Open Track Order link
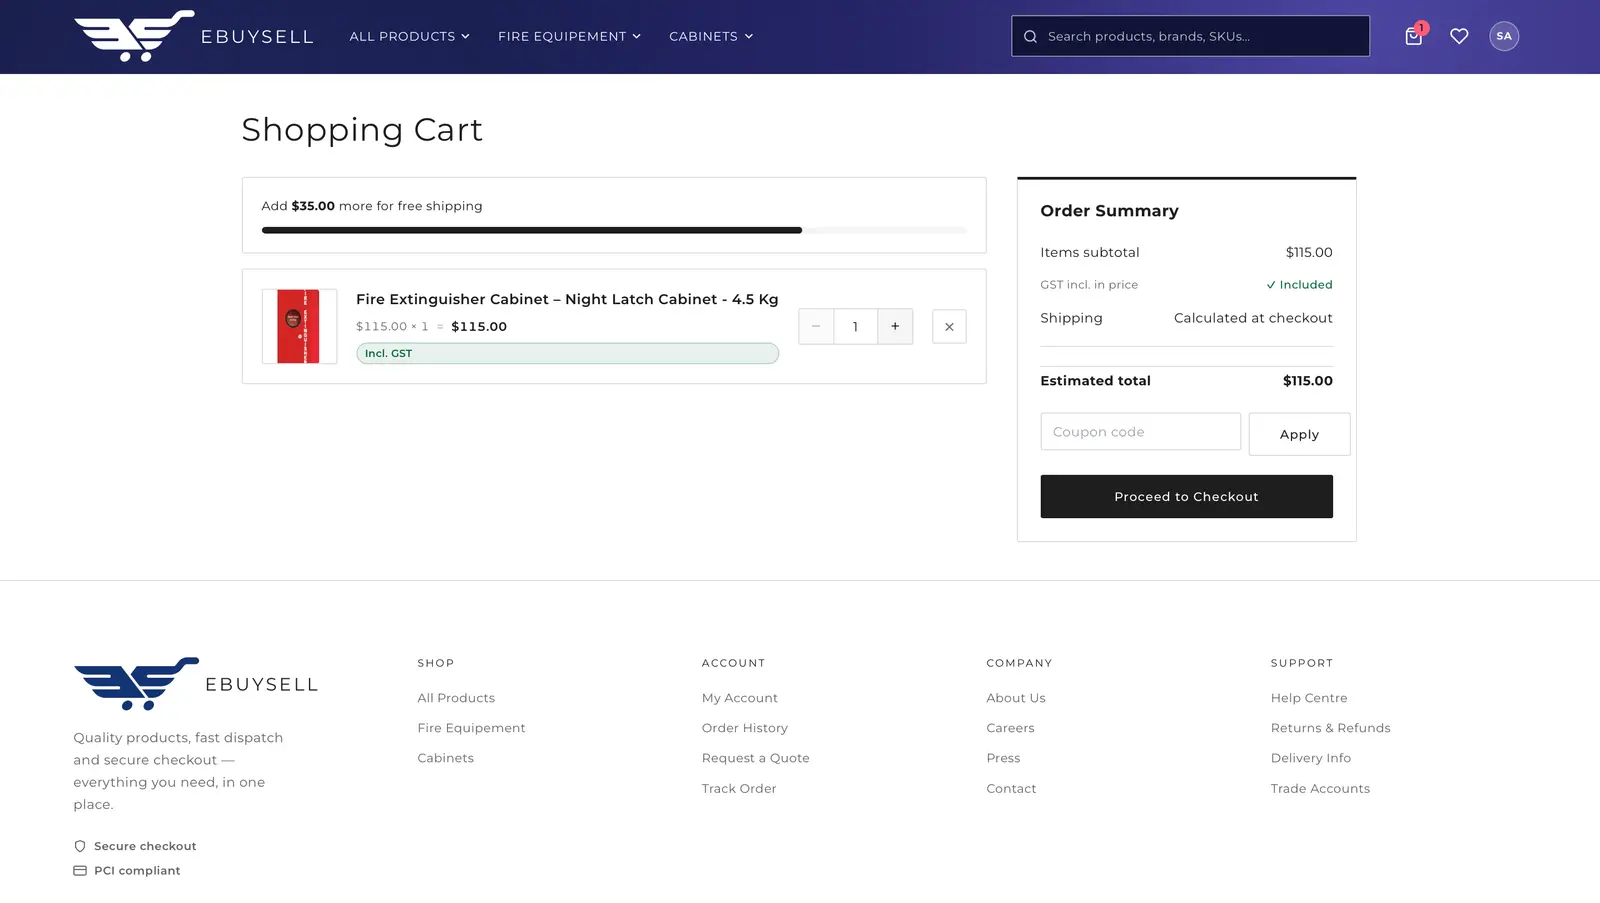Screen dimensions: 1600x903 pos(738,789)
